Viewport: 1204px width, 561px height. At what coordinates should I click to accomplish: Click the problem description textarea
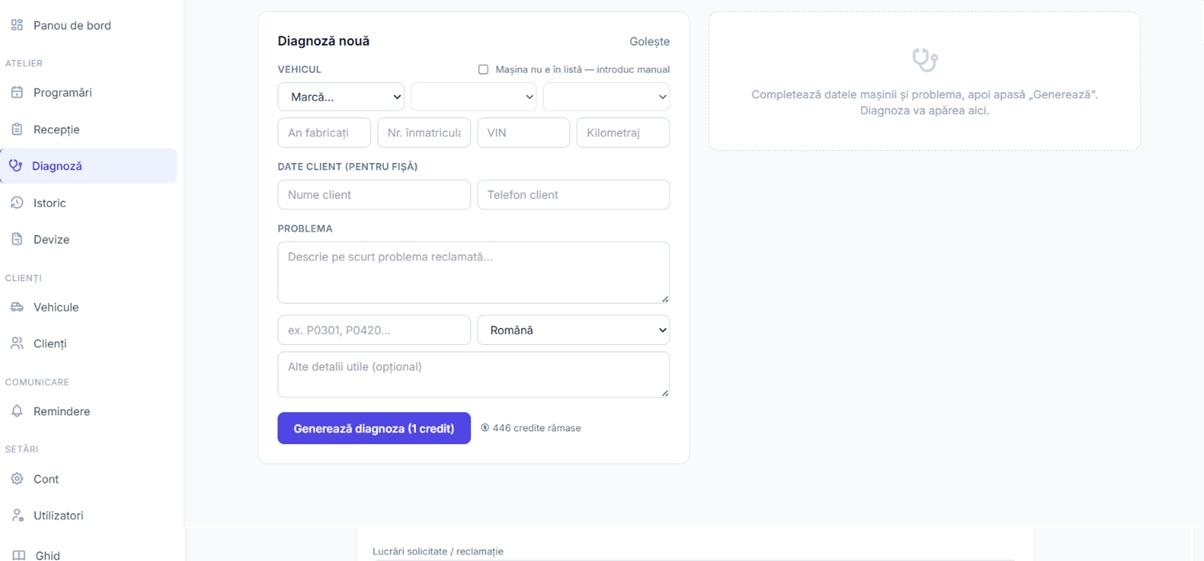click(474, 272)
